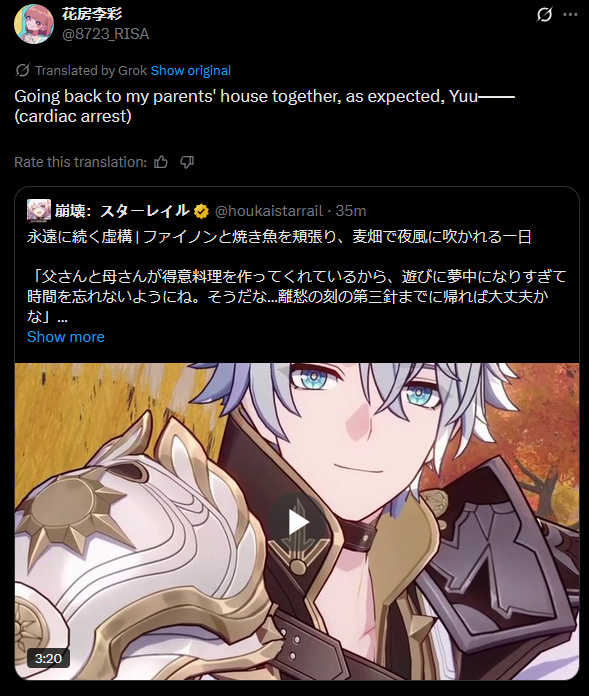
Task: Open the three-dot more options menu
Action: [570, 15]
